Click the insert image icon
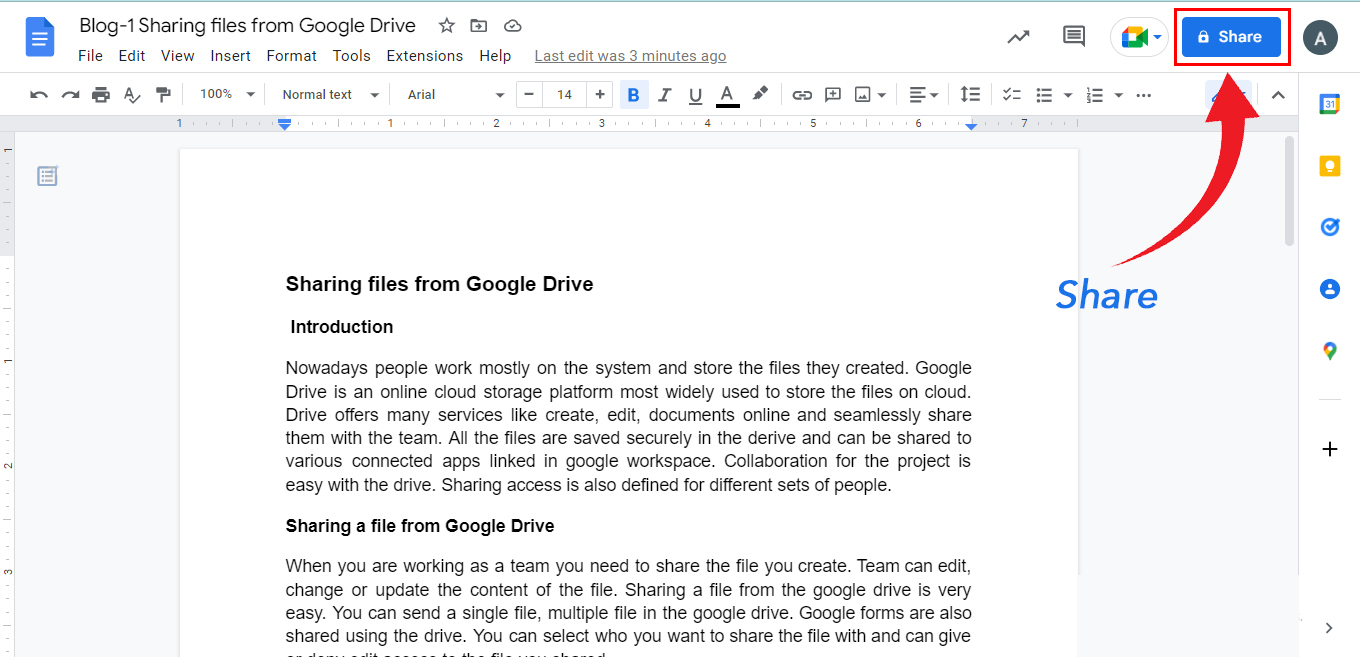 tap(862, 95)
